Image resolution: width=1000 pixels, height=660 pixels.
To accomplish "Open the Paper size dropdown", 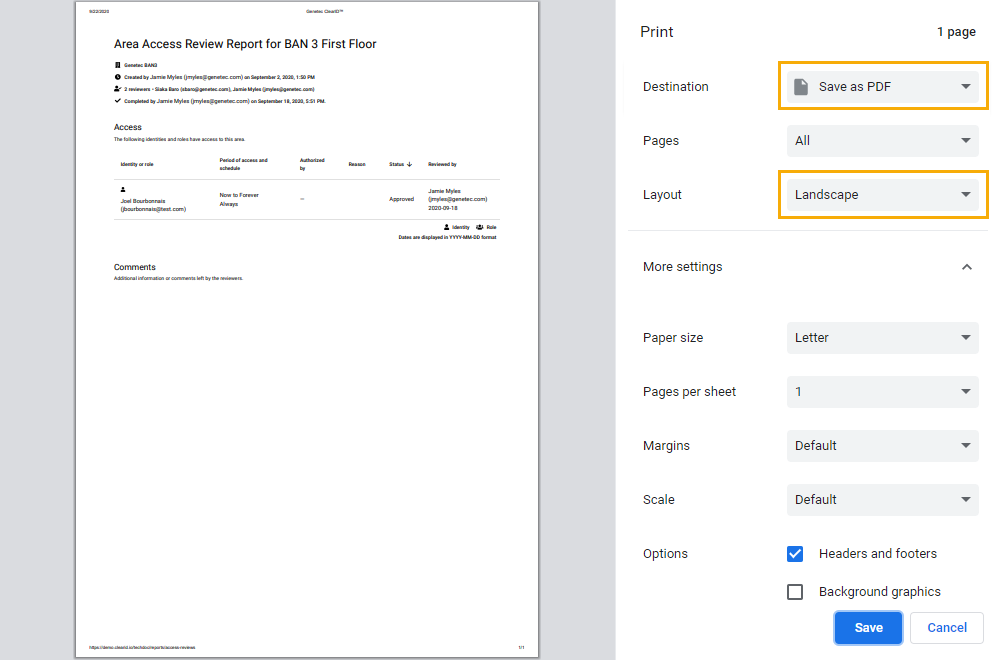I will [x=882, y=337].
